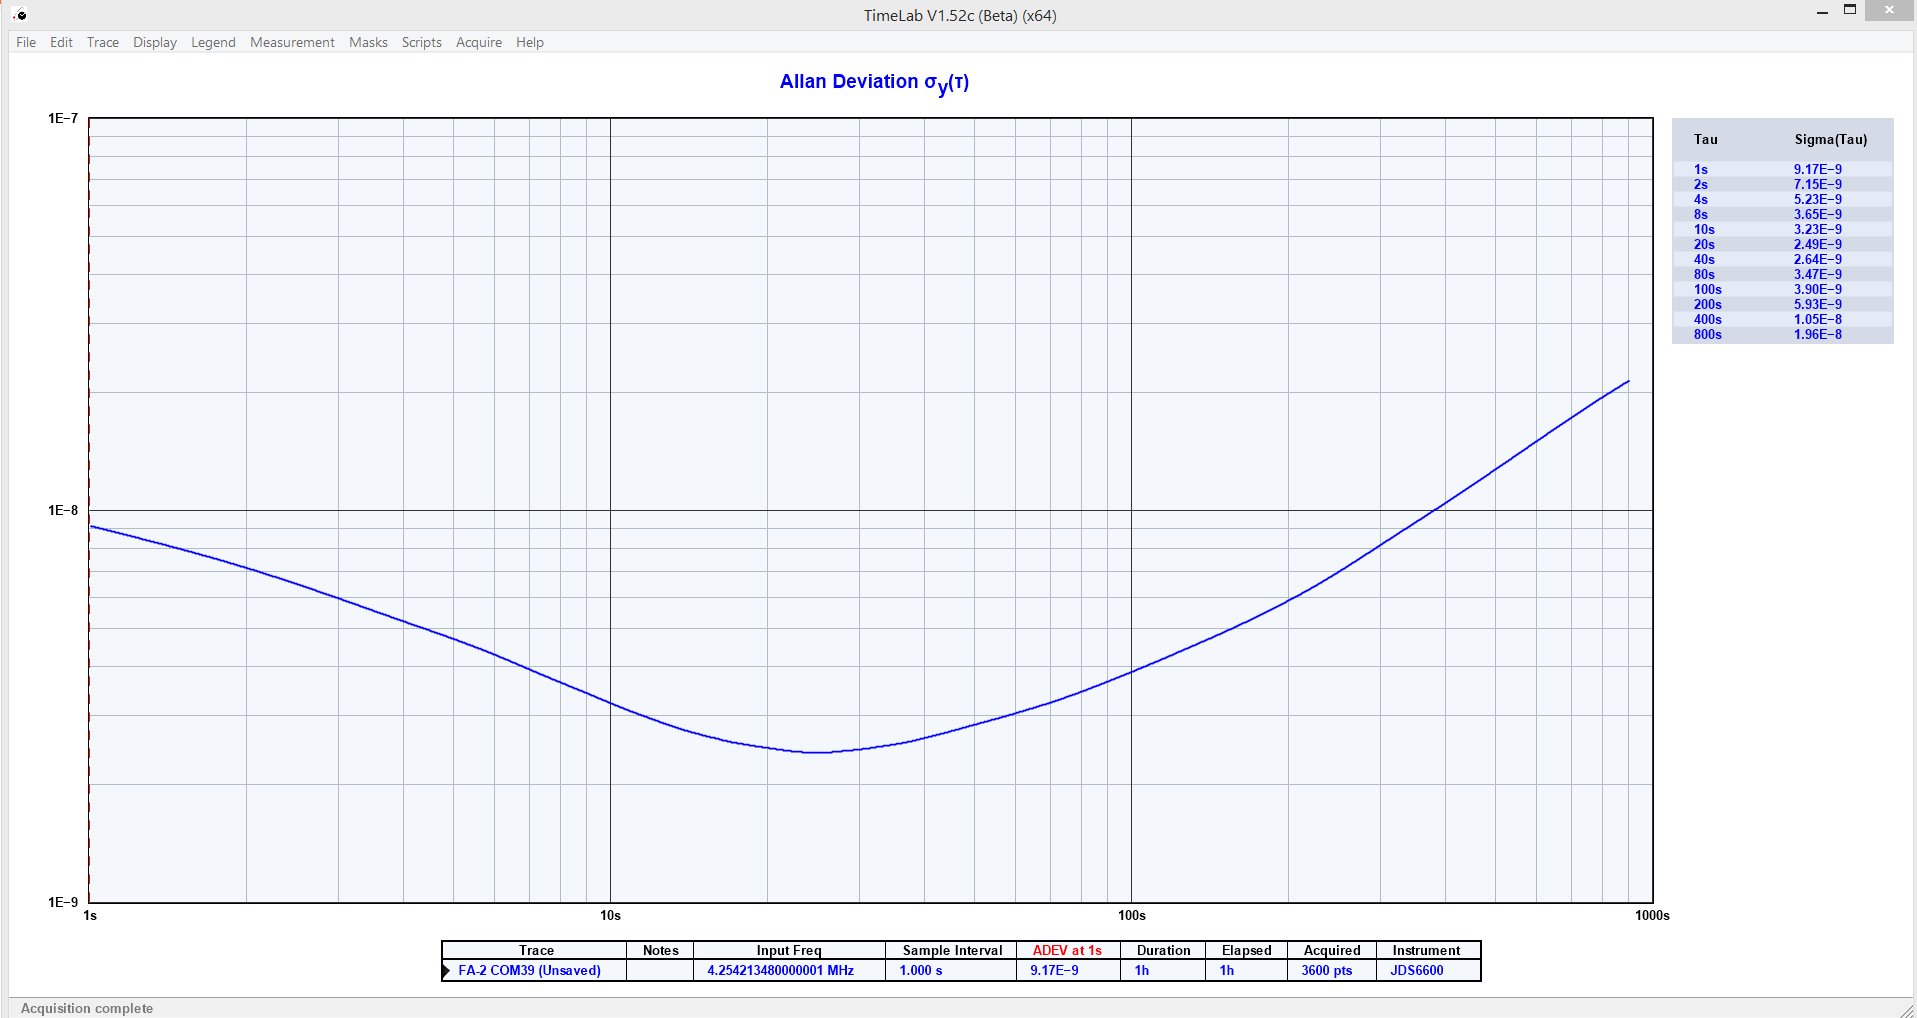
Task: Click the 1000s x-axis label
Action: (x=1652, y=915)
